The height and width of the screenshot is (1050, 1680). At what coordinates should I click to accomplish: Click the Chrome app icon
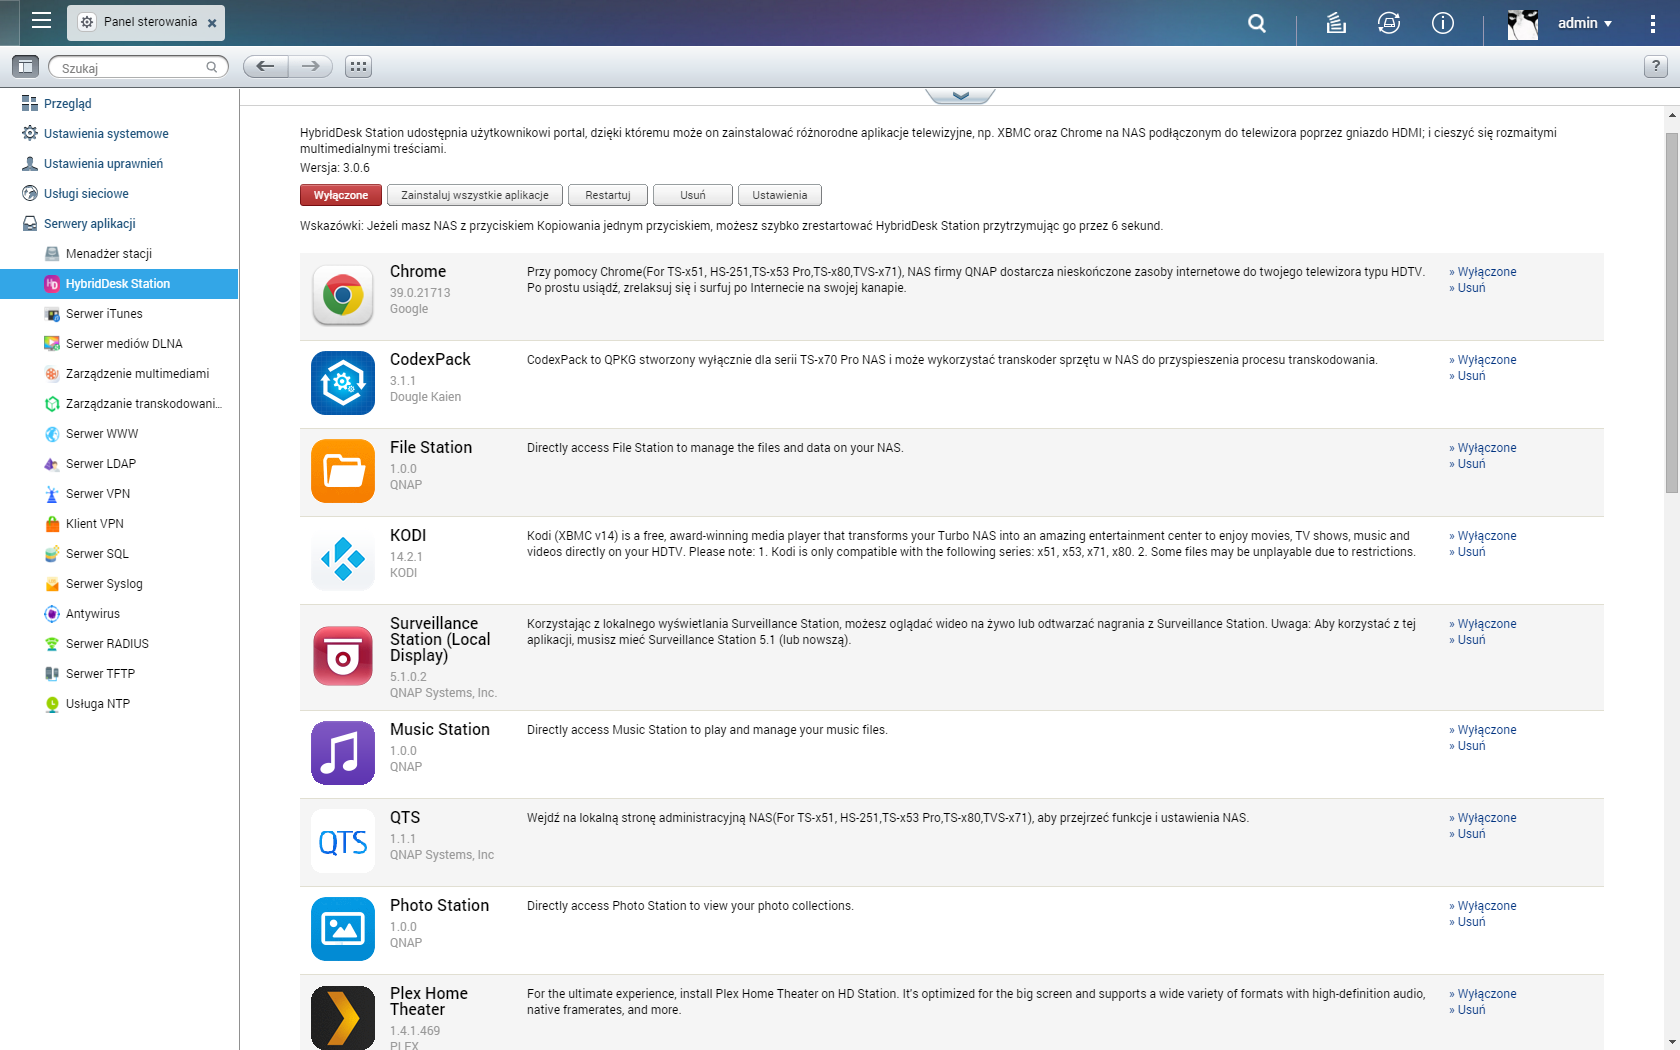coord(343,295)
